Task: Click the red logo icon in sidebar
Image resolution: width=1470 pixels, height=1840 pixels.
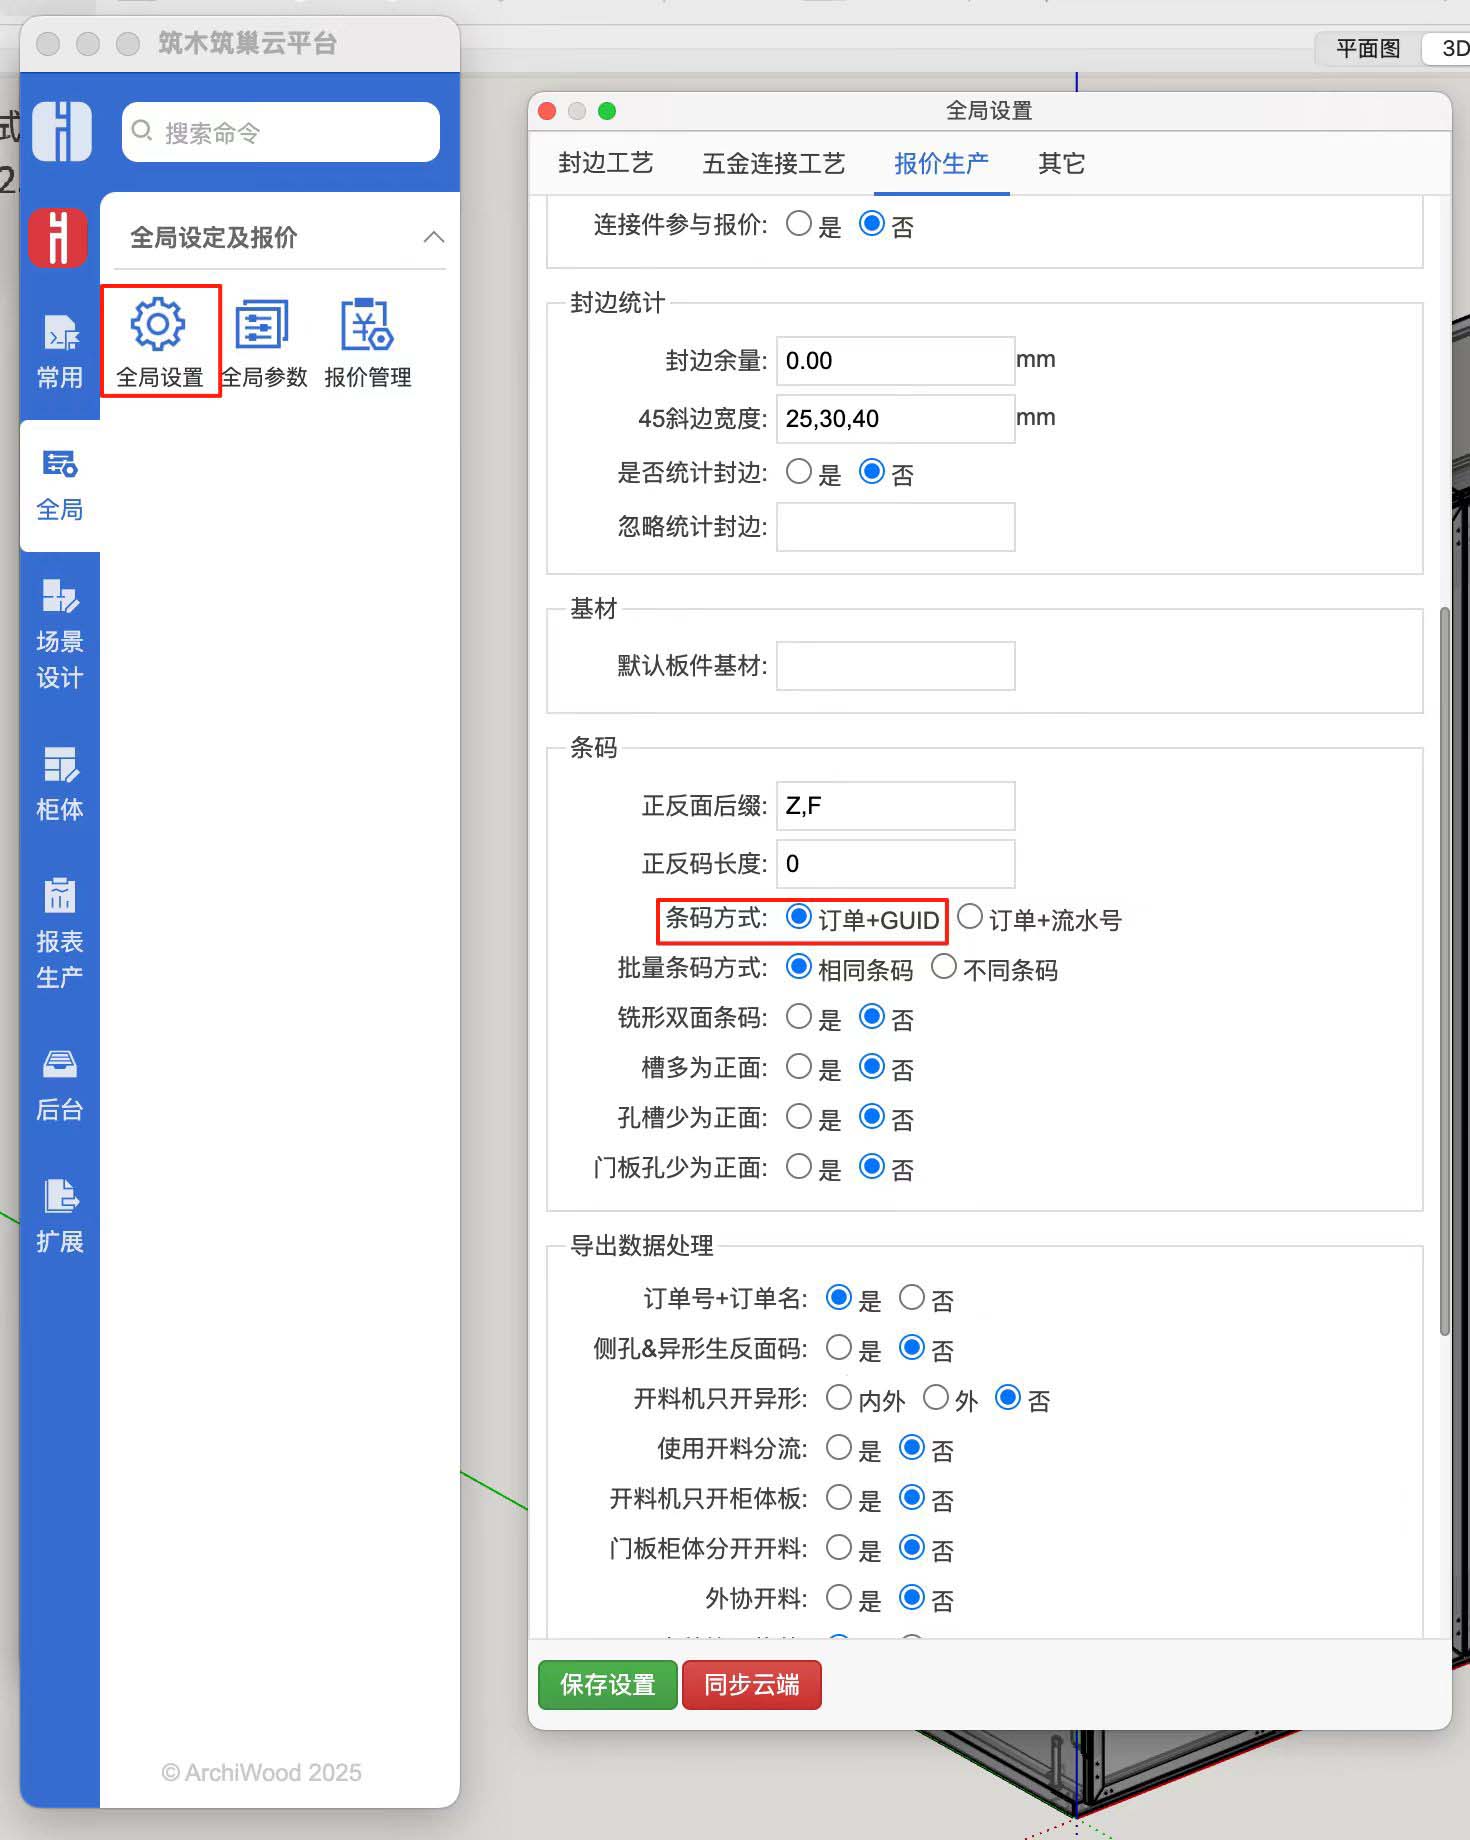Action: [x=58, y=237]
